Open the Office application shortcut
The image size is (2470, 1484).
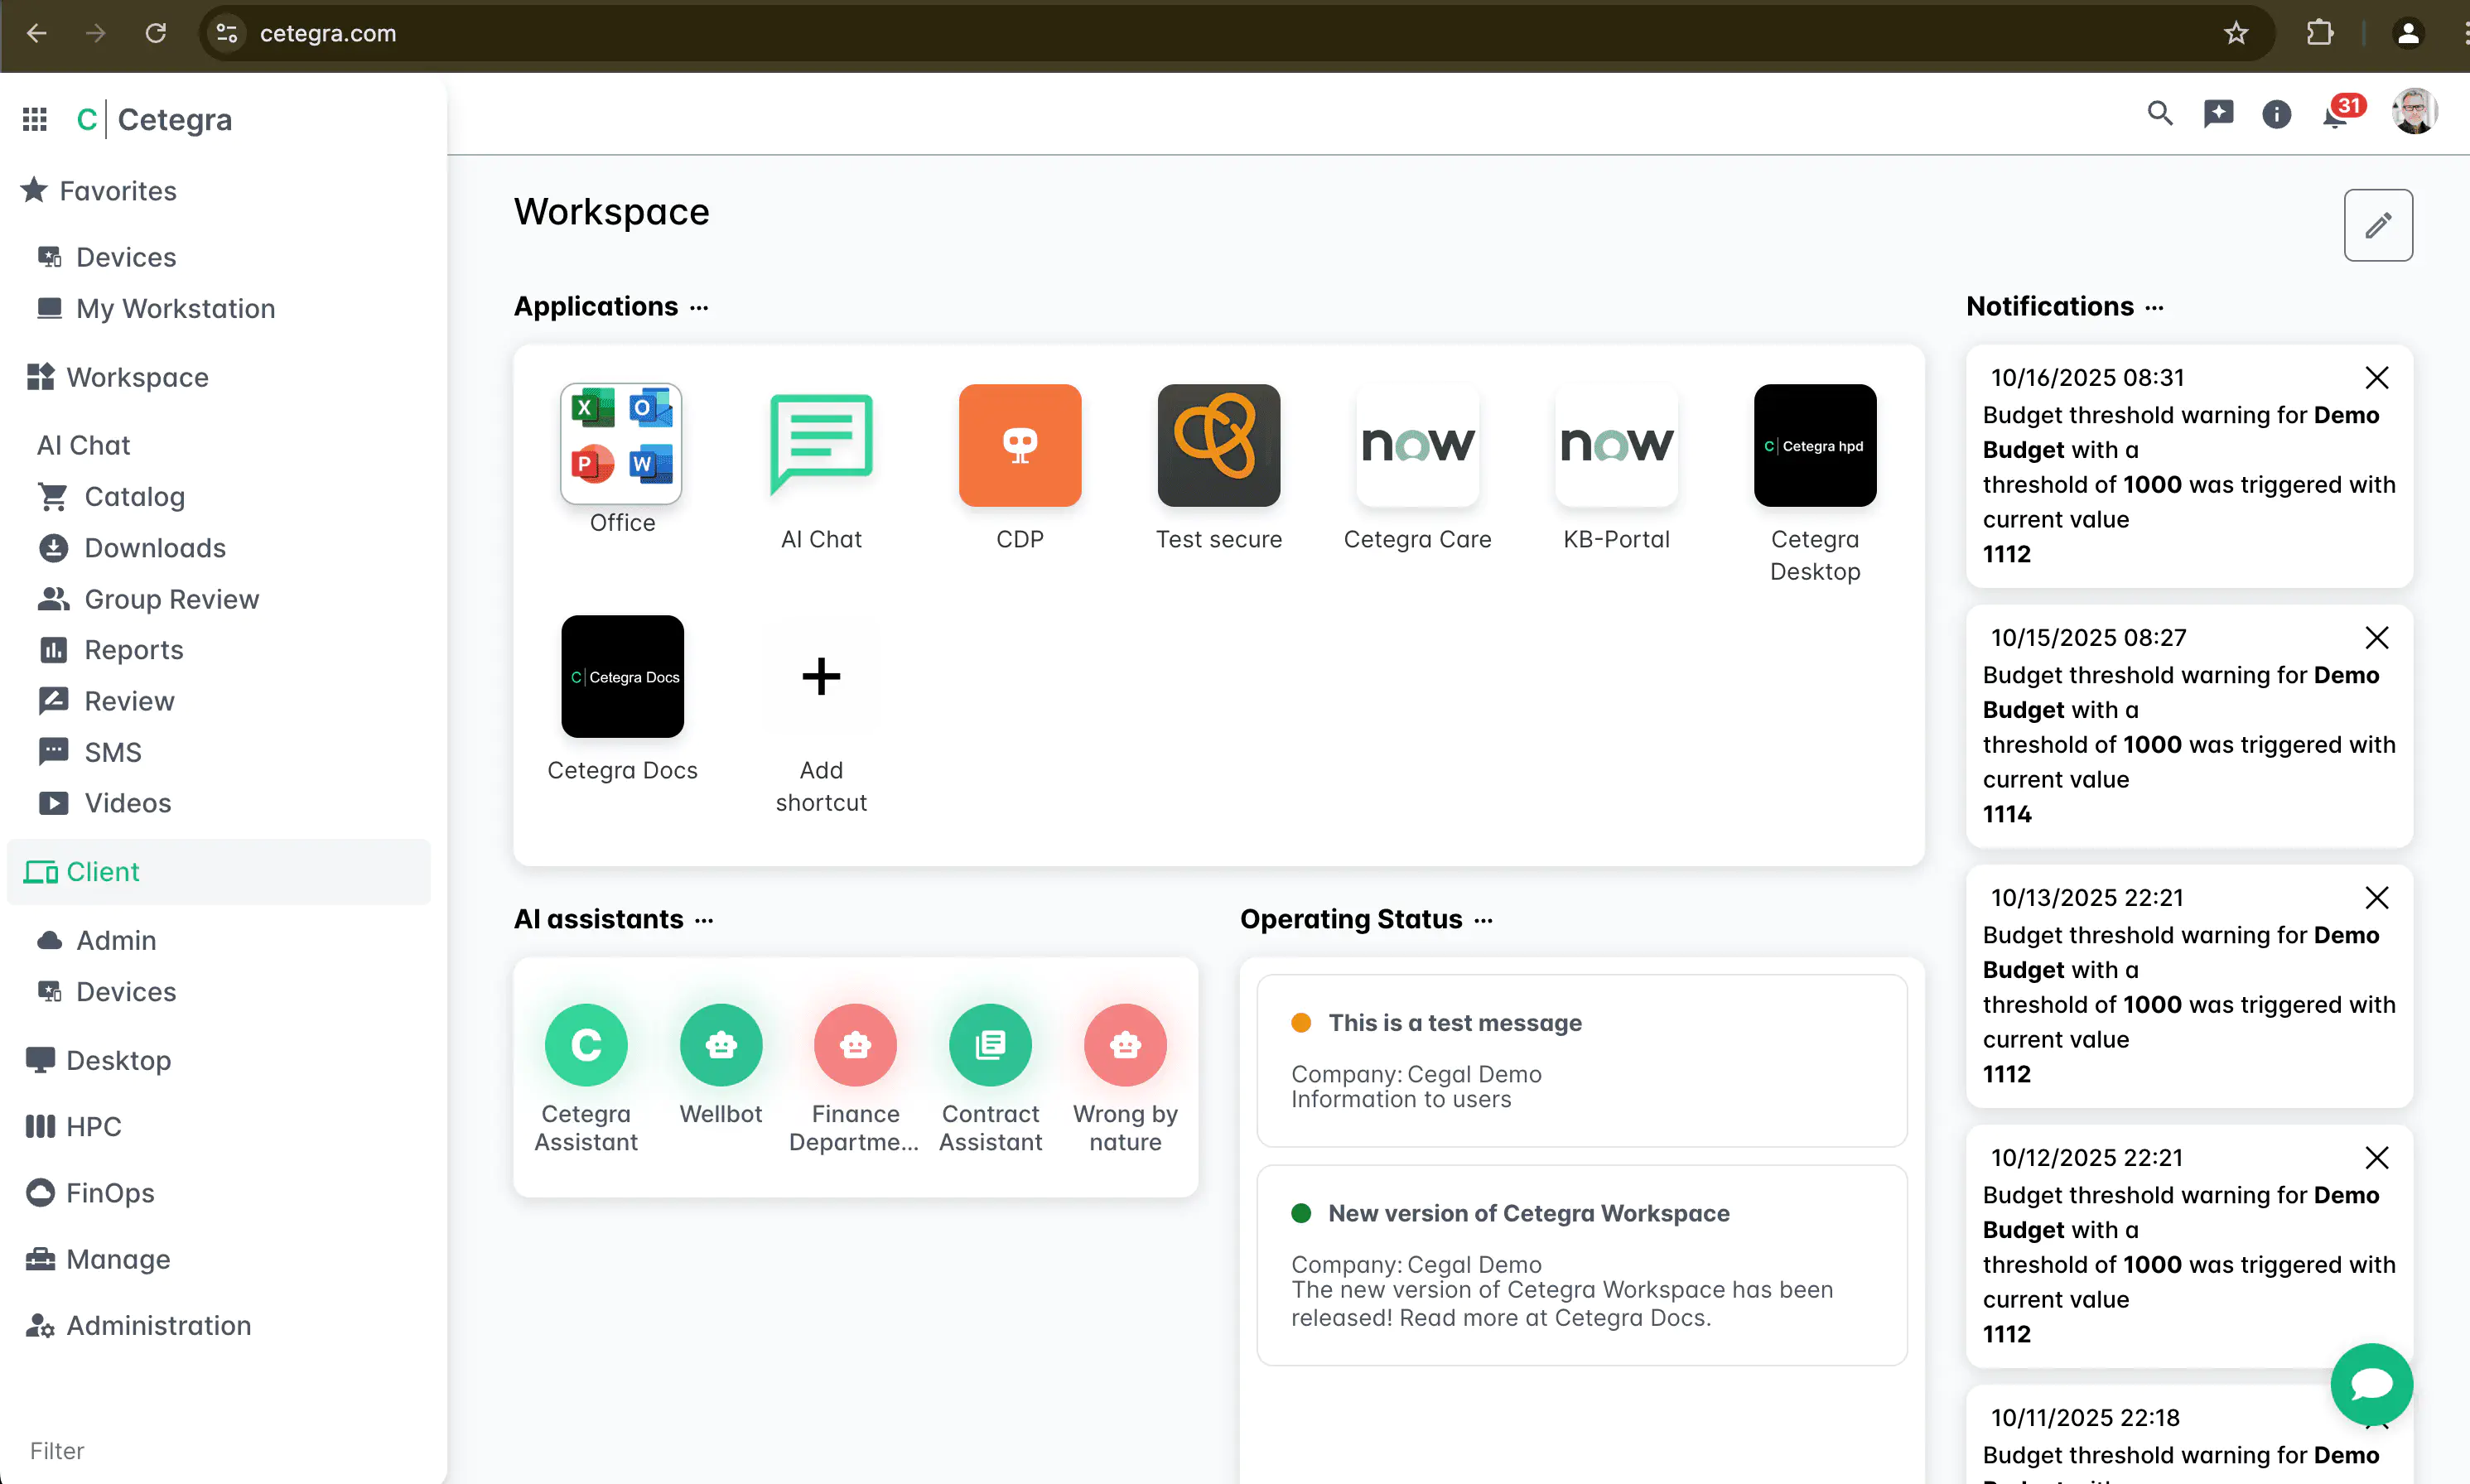point(621,444)
